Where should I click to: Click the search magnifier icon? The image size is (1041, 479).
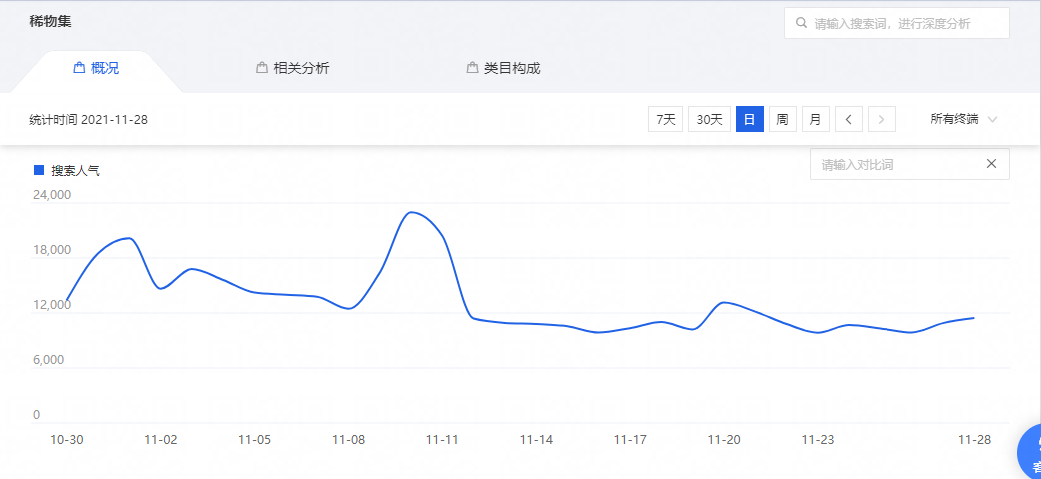coord(801,23)
